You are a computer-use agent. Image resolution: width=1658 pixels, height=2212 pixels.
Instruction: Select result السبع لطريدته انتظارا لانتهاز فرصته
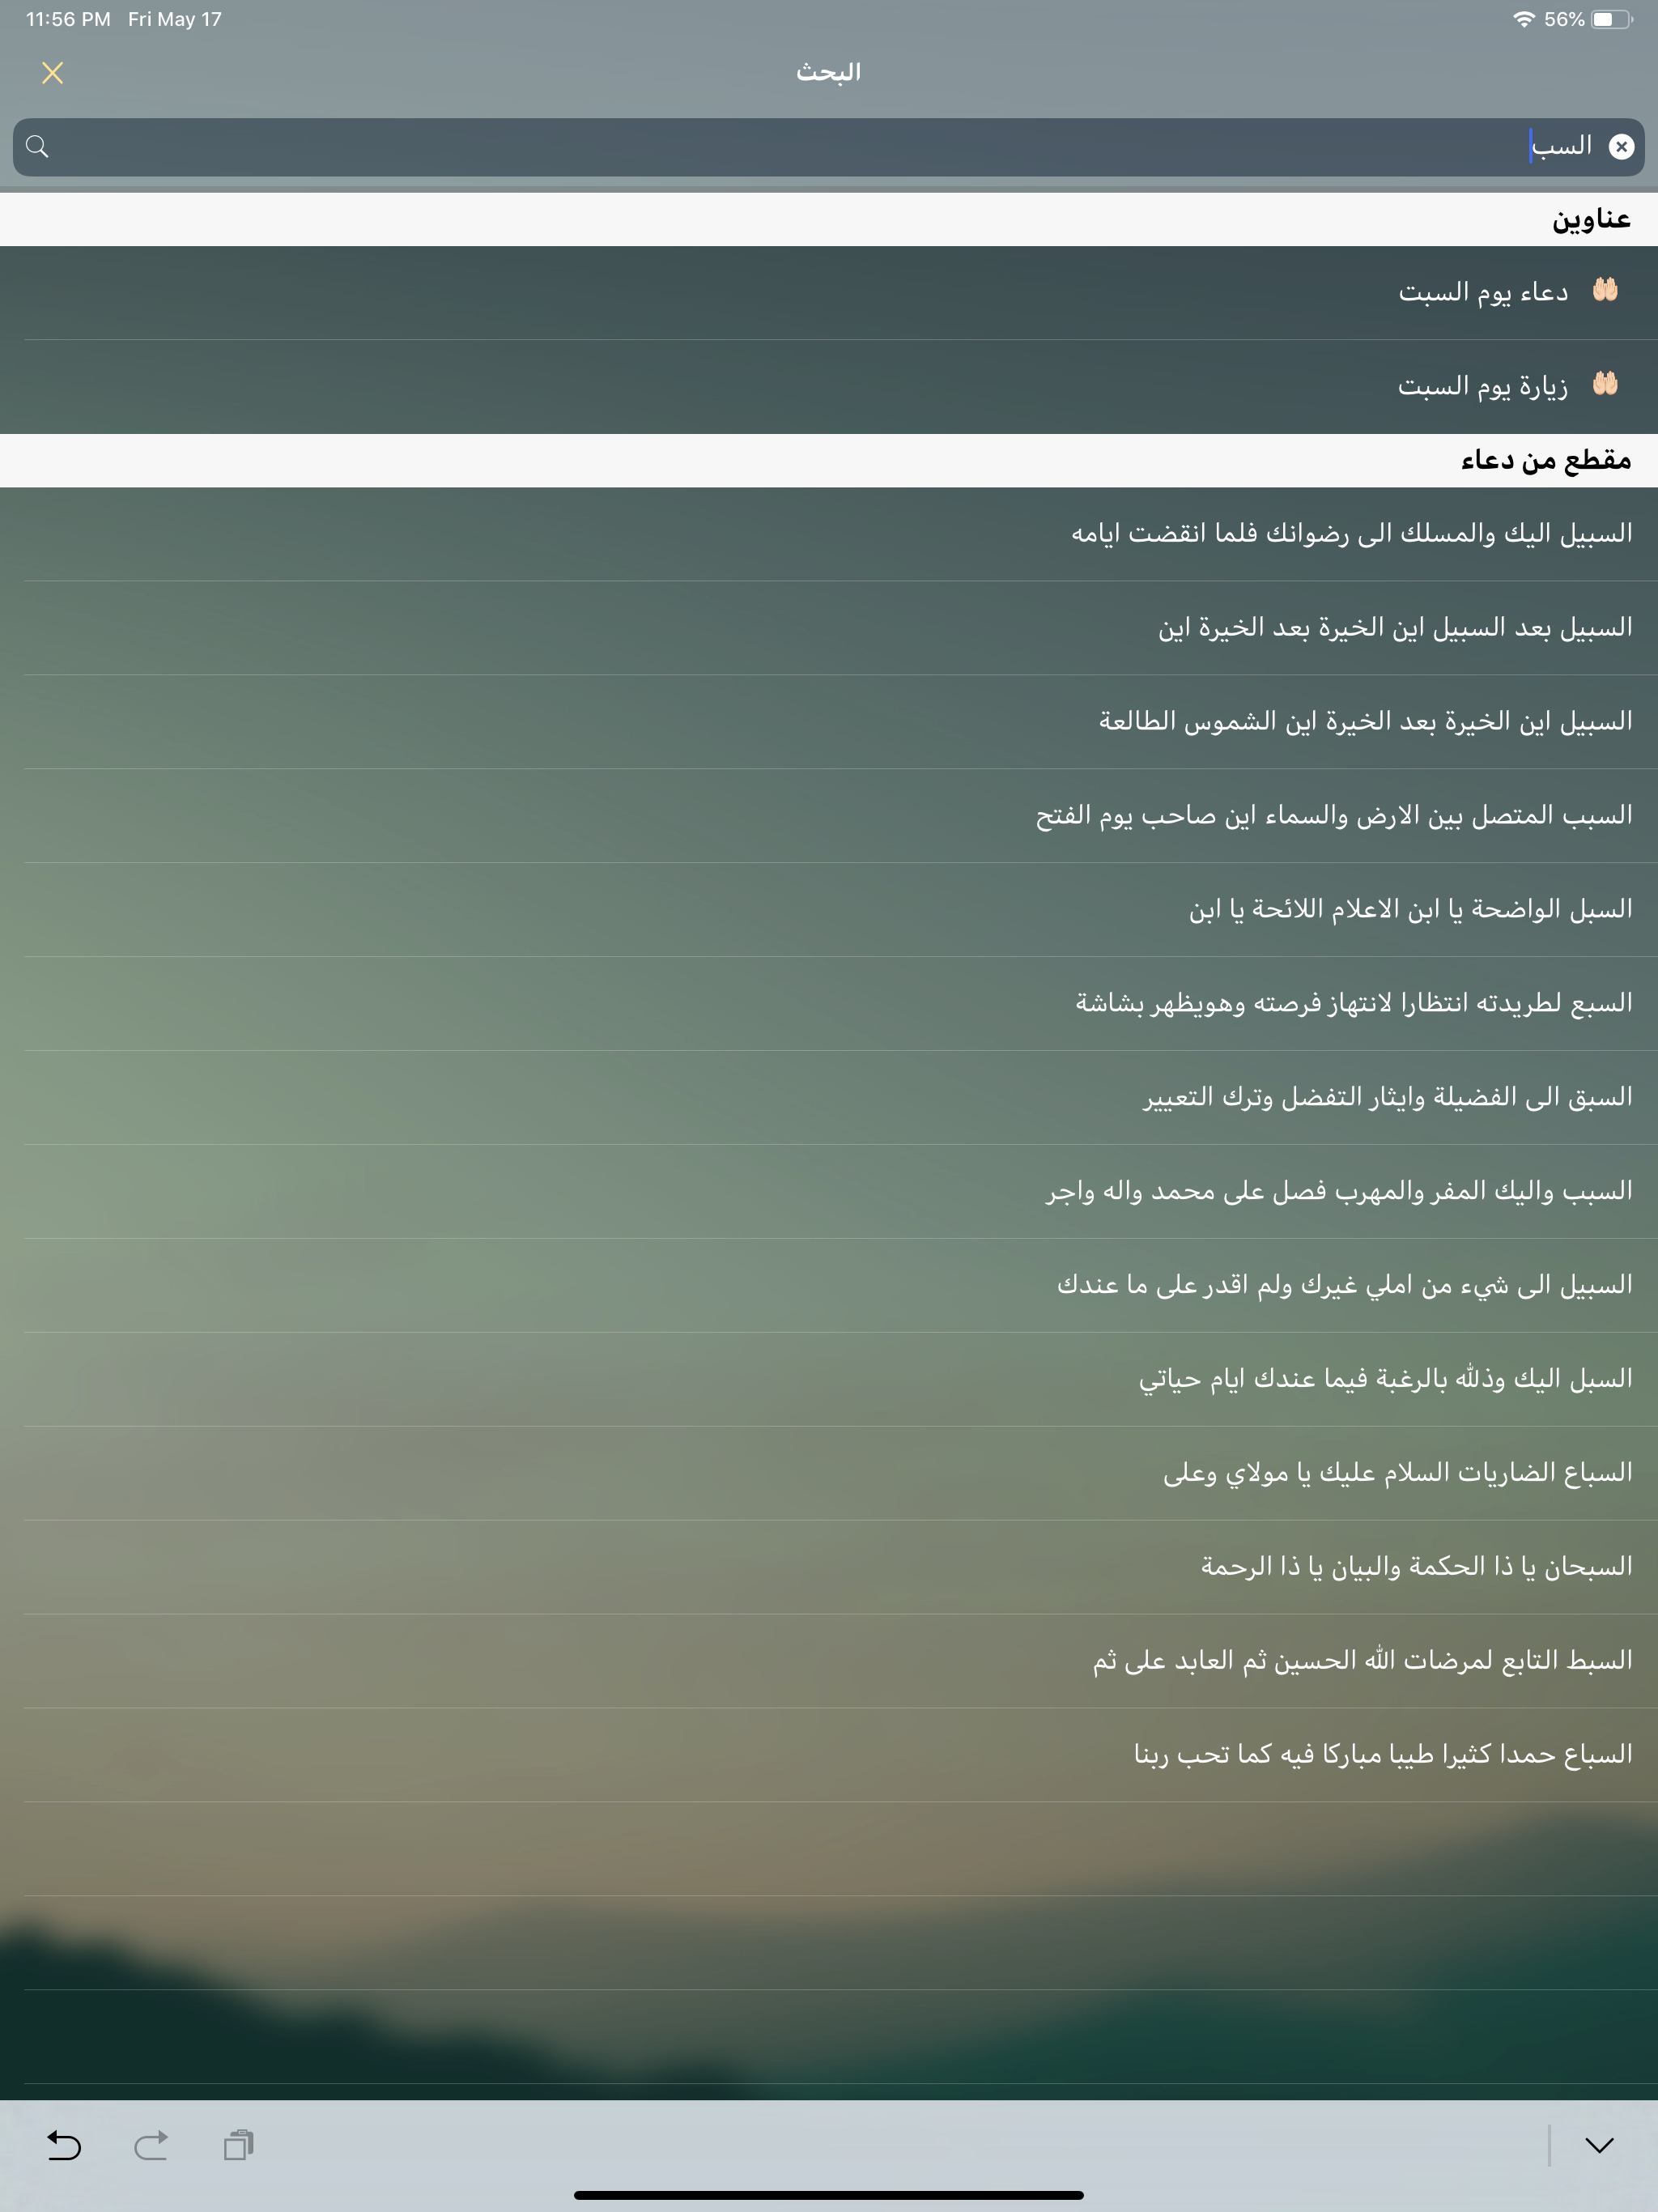829,1004
